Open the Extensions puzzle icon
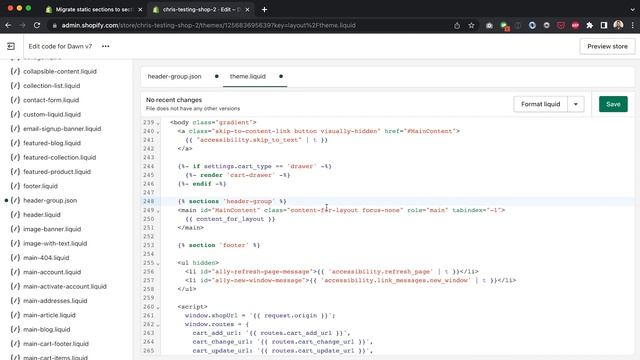The image size is (640, 360). [x=589, y=25]
